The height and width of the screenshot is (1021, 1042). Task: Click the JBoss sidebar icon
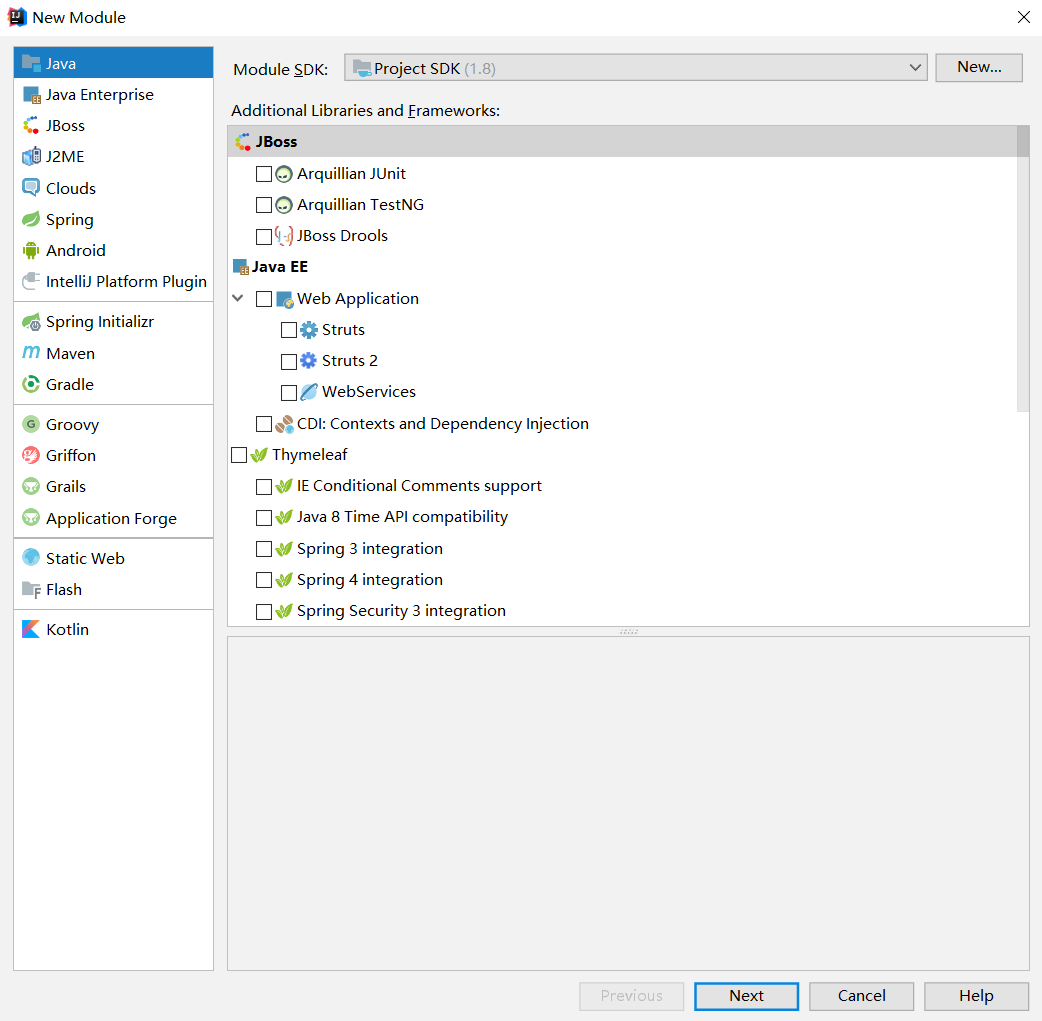coord(31,126)
